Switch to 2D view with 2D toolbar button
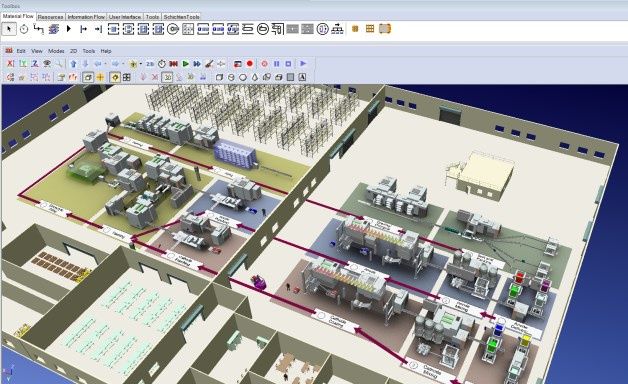Screen dimensions: 628x384 (x=150, y=64)
